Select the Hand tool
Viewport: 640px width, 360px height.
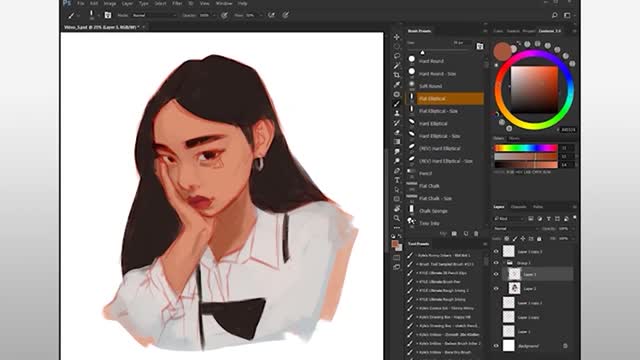[x=397, y=209]
